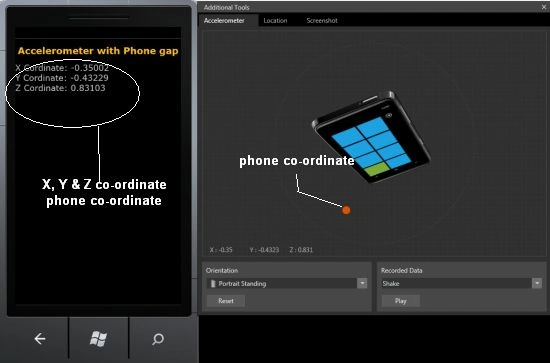Click the Y : -0.4323 readout
The image size is (550, 363).
(x=264, y=250)
